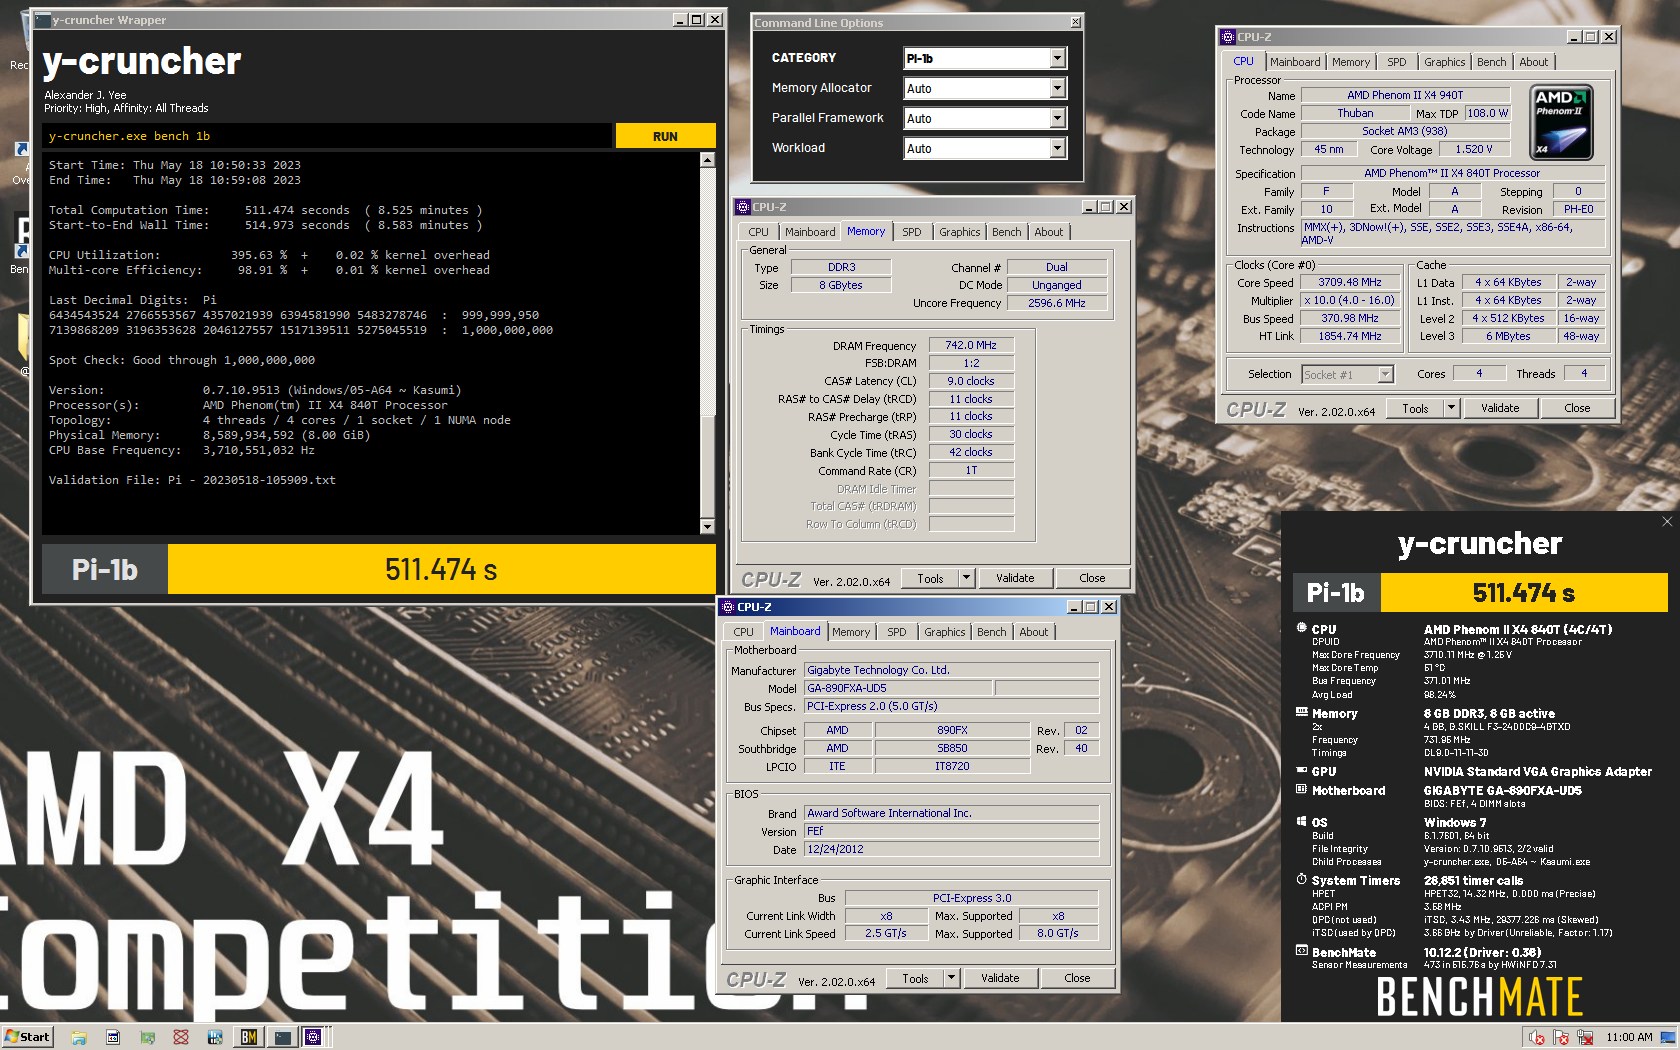Click the 11:00 AM clock
This screenshot has height=1050, width=1680.
[x=1629, y=1037]
